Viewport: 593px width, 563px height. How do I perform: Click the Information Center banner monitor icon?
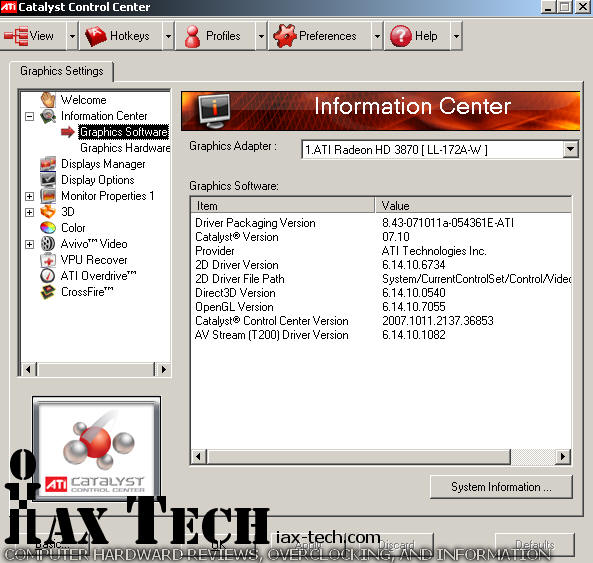[x=214, y=111]
